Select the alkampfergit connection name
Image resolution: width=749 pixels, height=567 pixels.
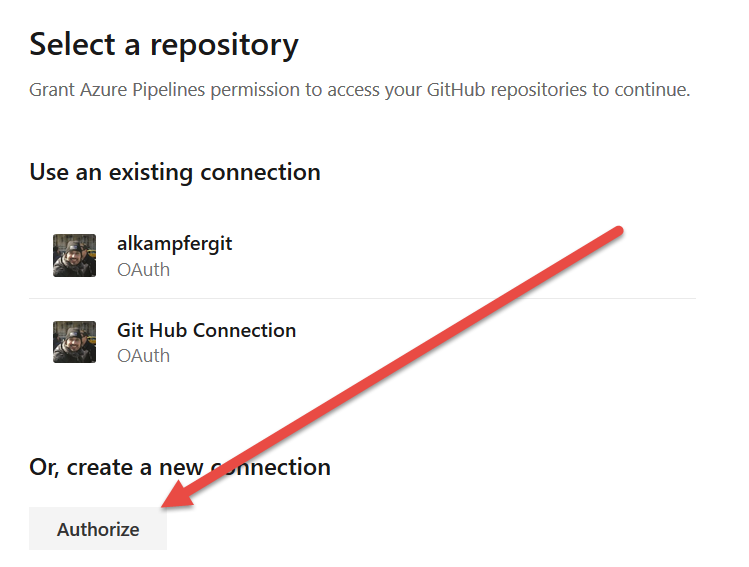[174, 243]
